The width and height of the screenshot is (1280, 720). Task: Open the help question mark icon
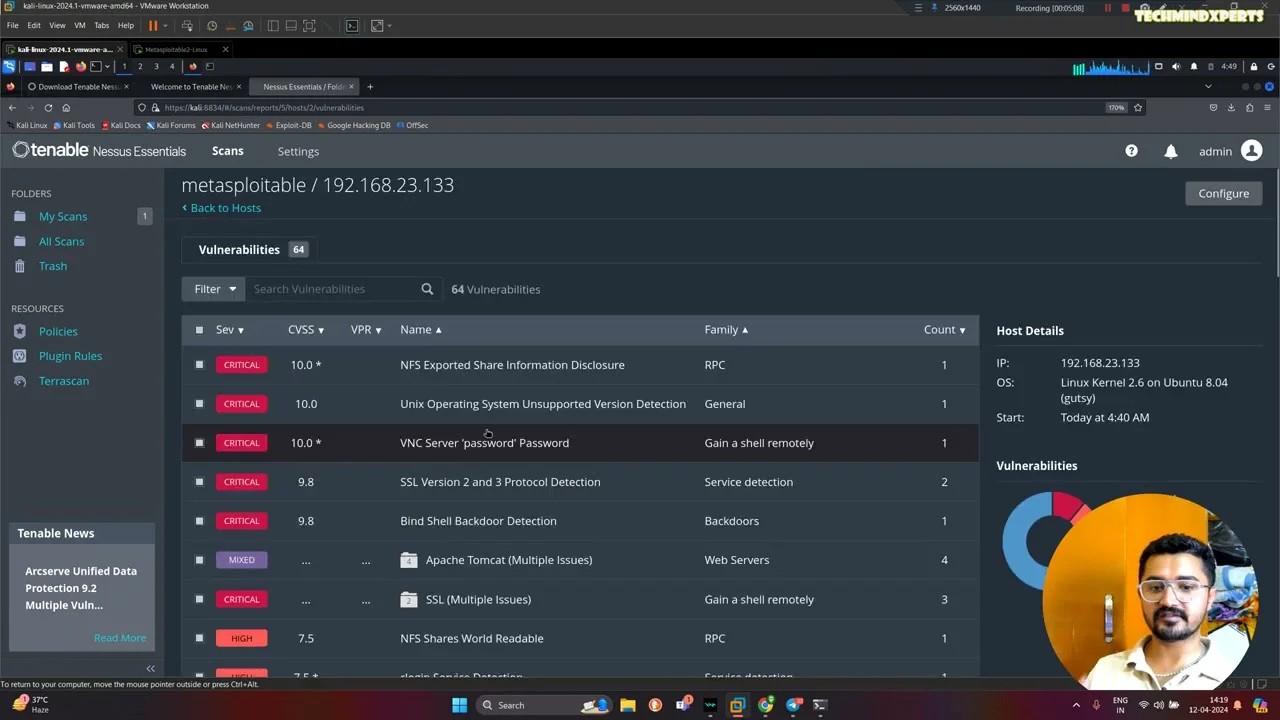point(1131,151)
